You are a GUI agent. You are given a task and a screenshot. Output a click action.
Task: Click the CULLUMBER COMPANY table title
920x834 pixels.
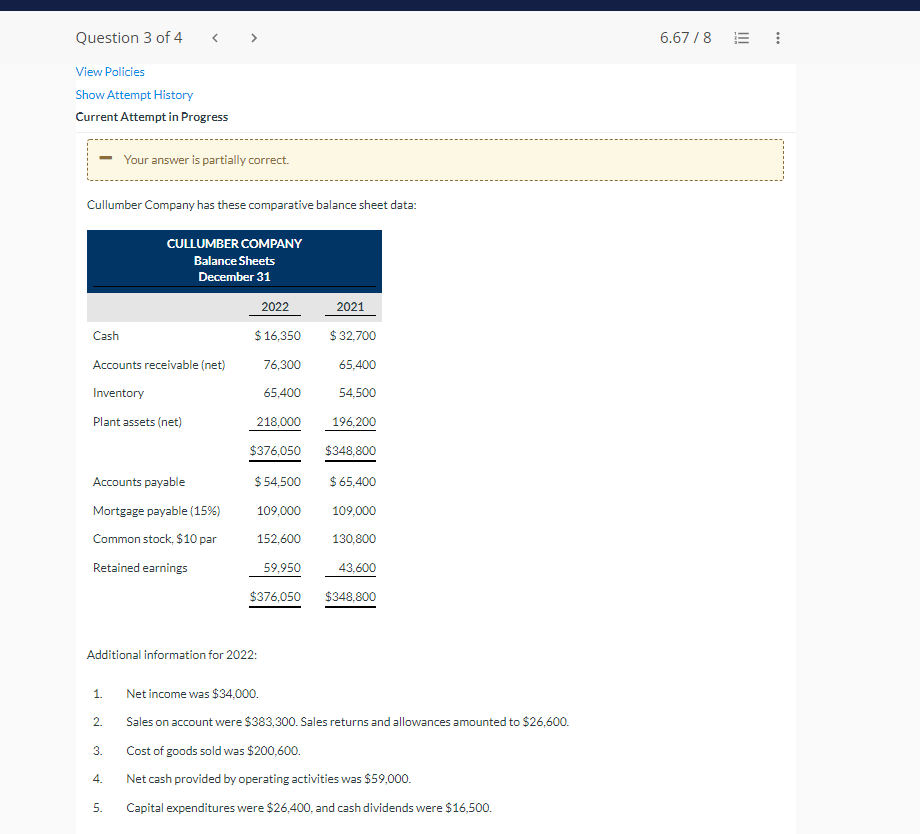(x=234, y=243)
